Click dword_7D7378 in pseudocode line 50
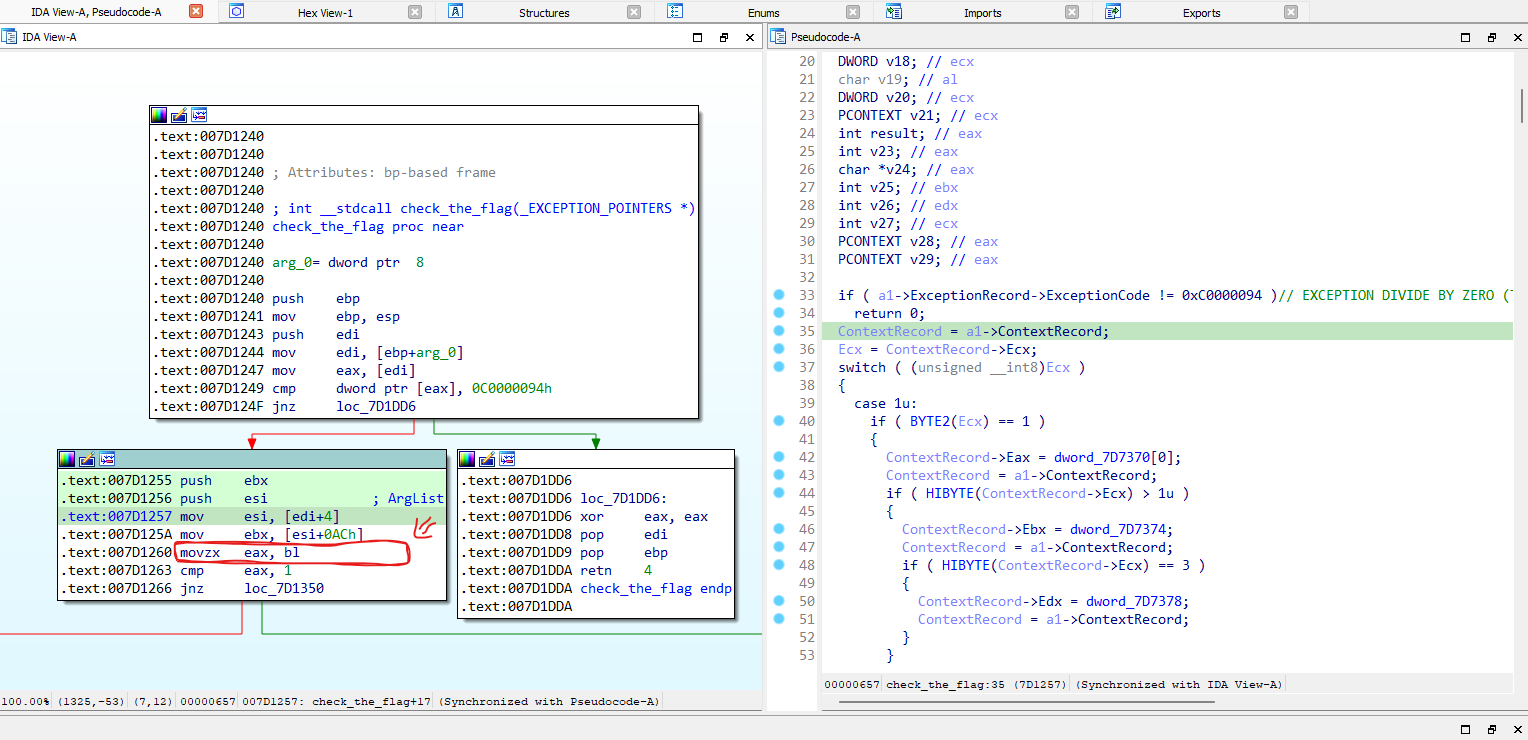This screenshot has width=1528, height=740. (1132, 601)
